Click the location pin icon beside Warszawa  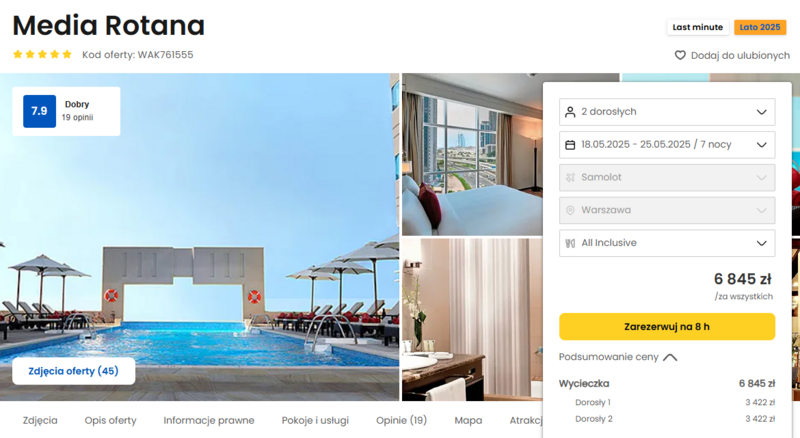tap(570, 210)
